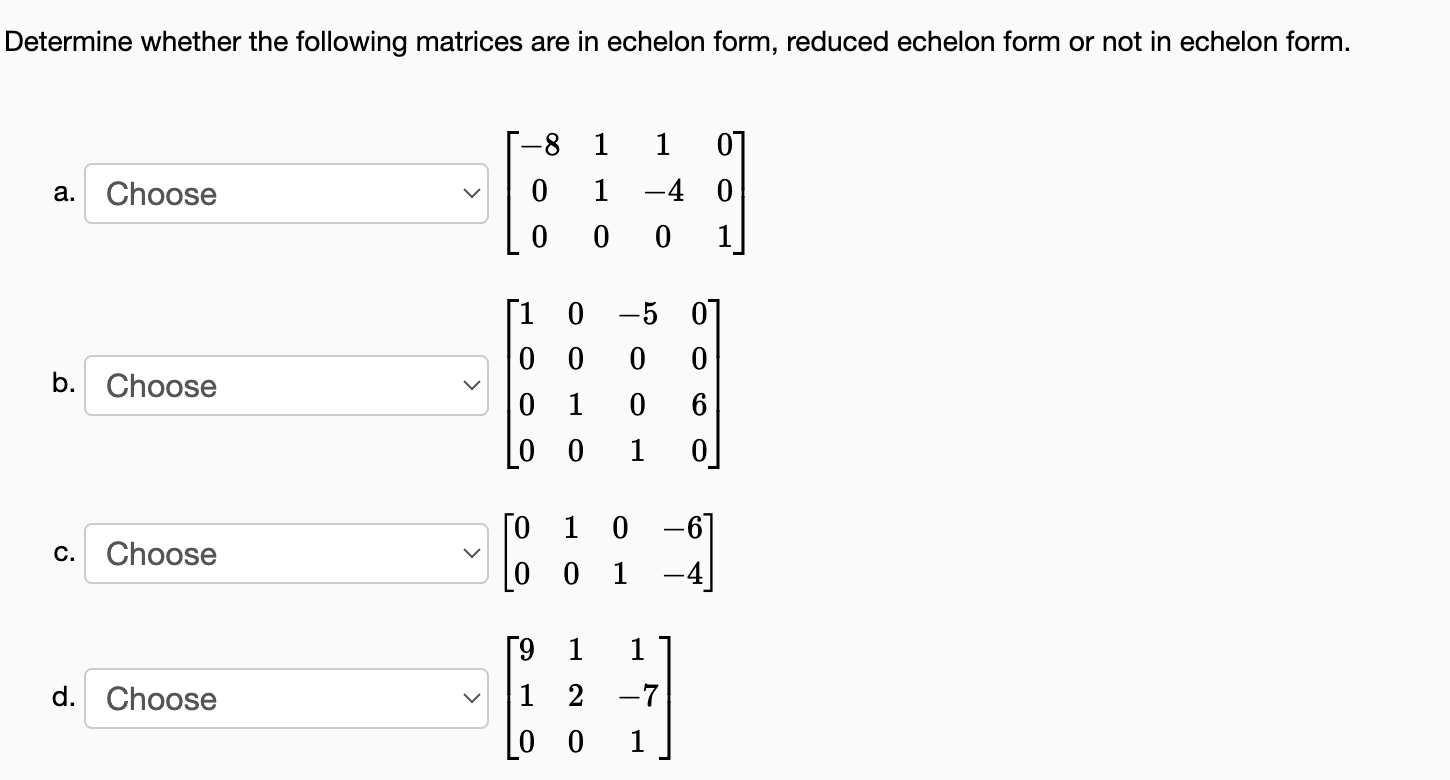Open the Choose dropdown for matrix a
Image resolution: width=1450 pixels, height=780 pixels.
click(x=286, y=194)
